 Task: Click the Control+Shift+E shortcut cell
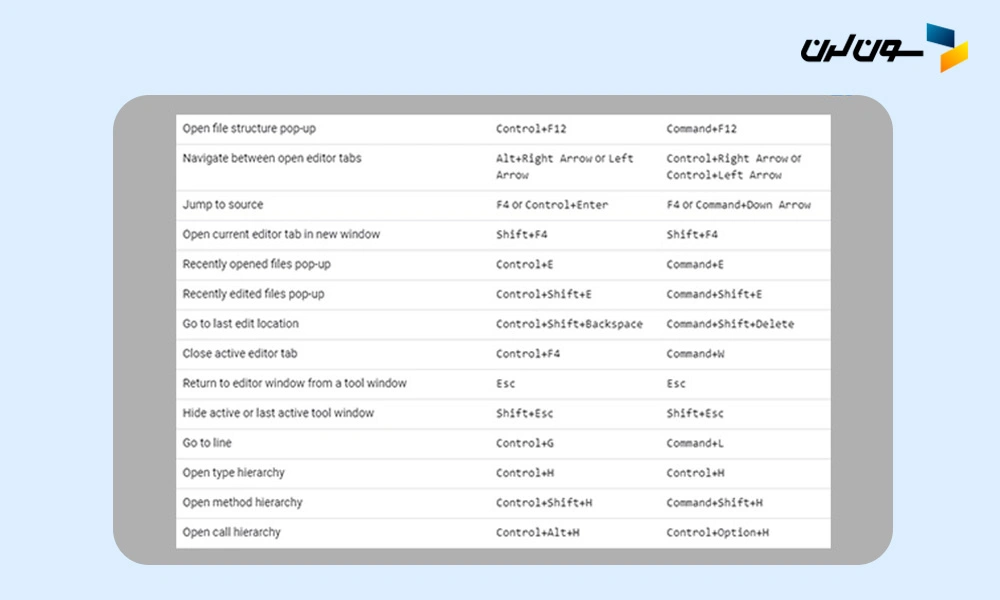(543, 295)
